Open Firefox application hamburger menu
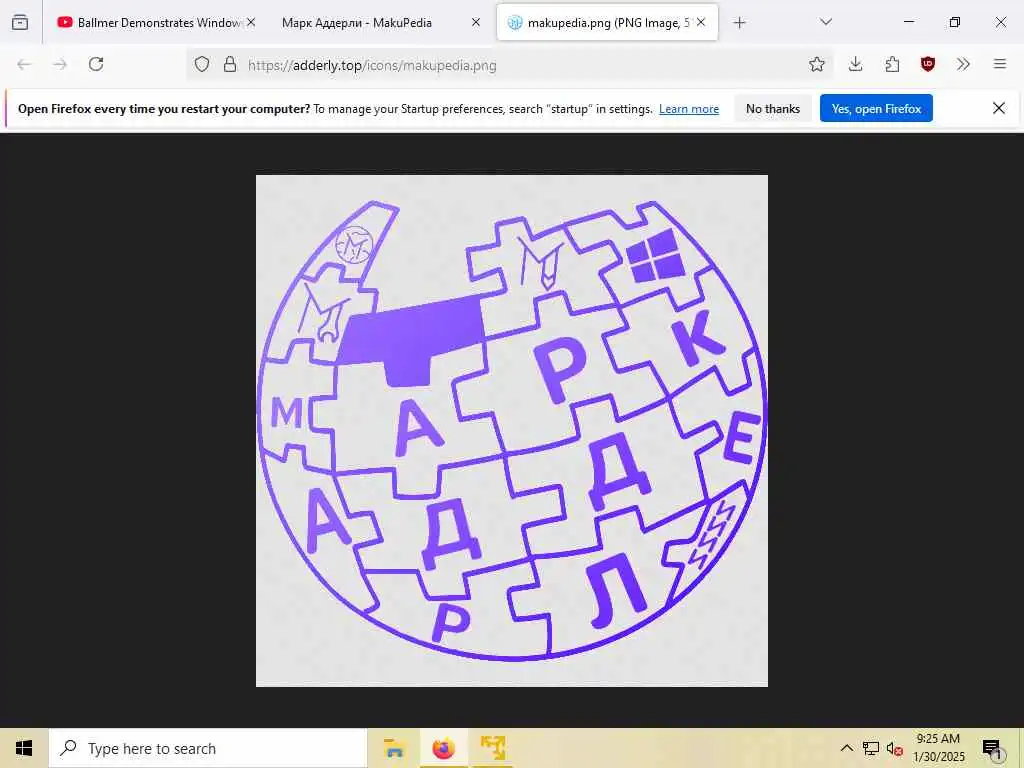Screen dimensions: 1024x768 (1000, 64)
